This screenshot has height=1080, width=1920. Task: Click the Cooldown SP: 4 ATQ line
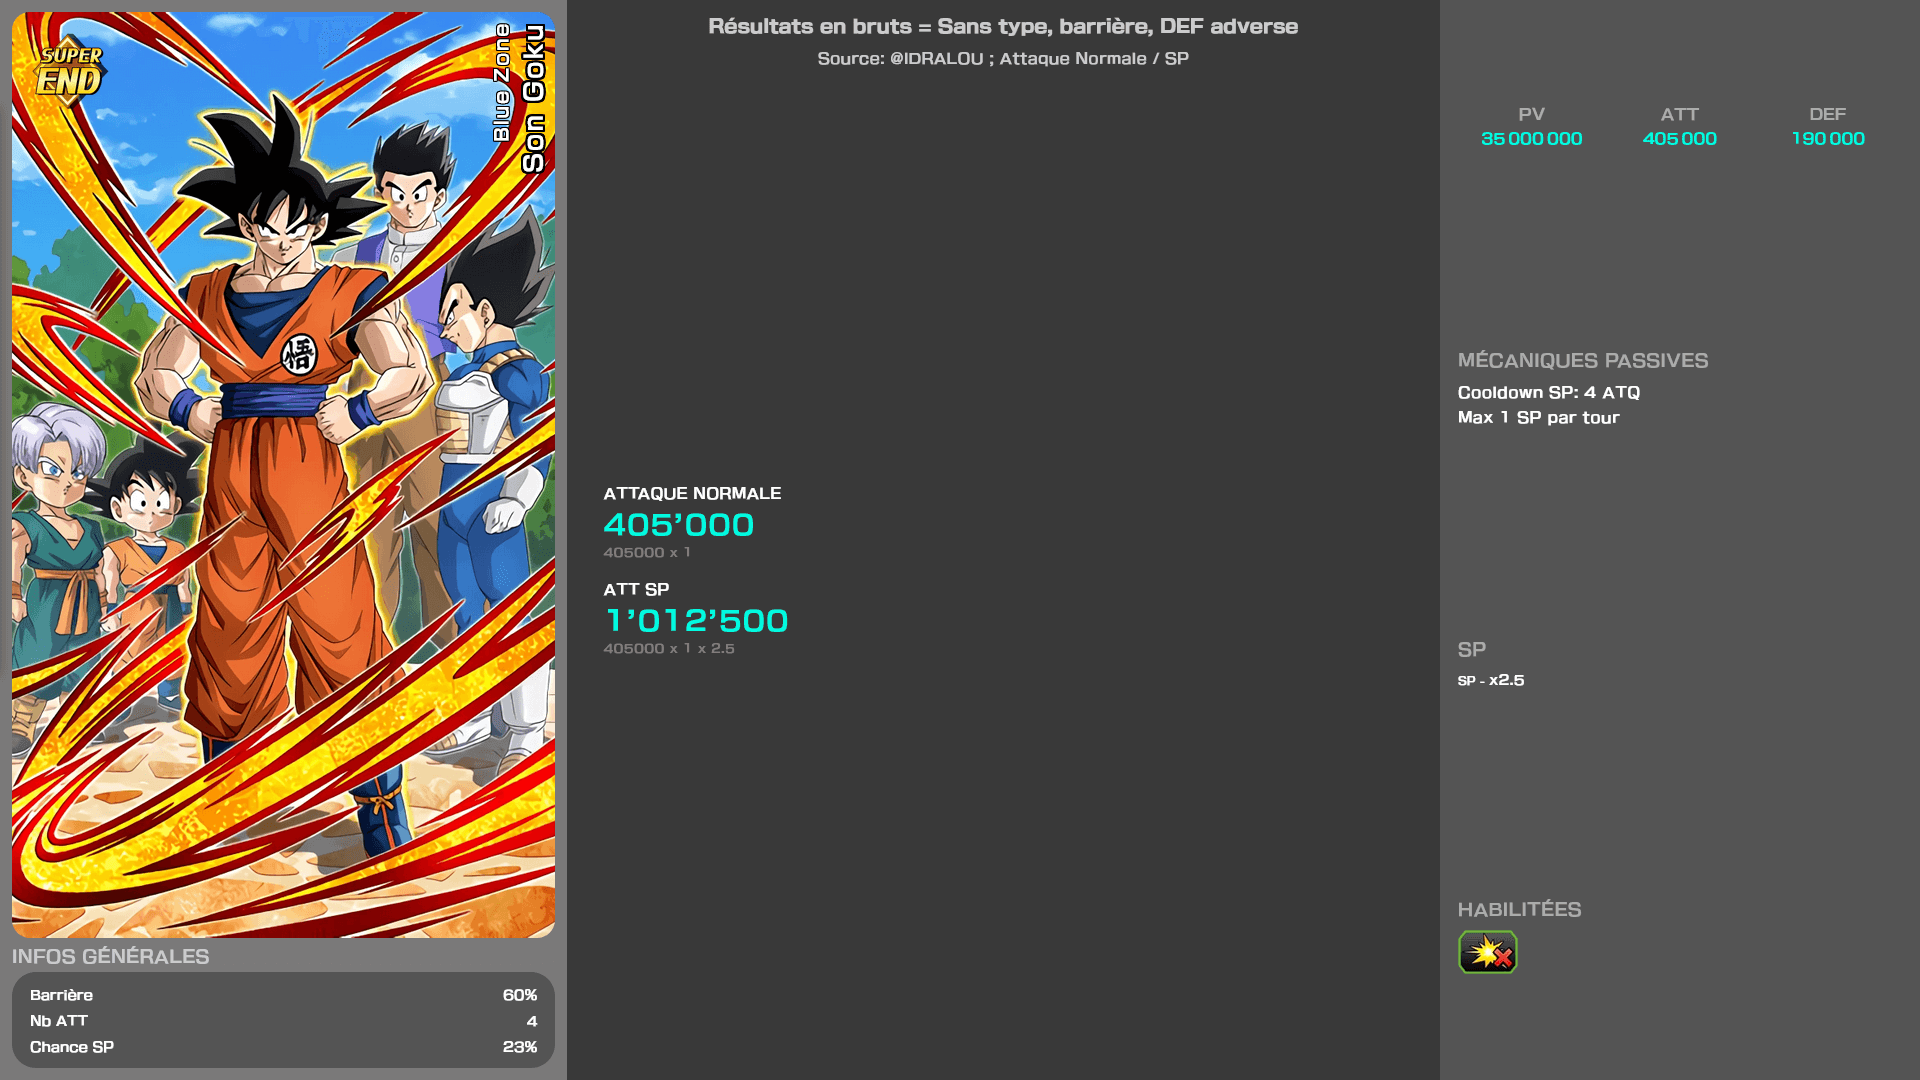(x=1548, y=393)
